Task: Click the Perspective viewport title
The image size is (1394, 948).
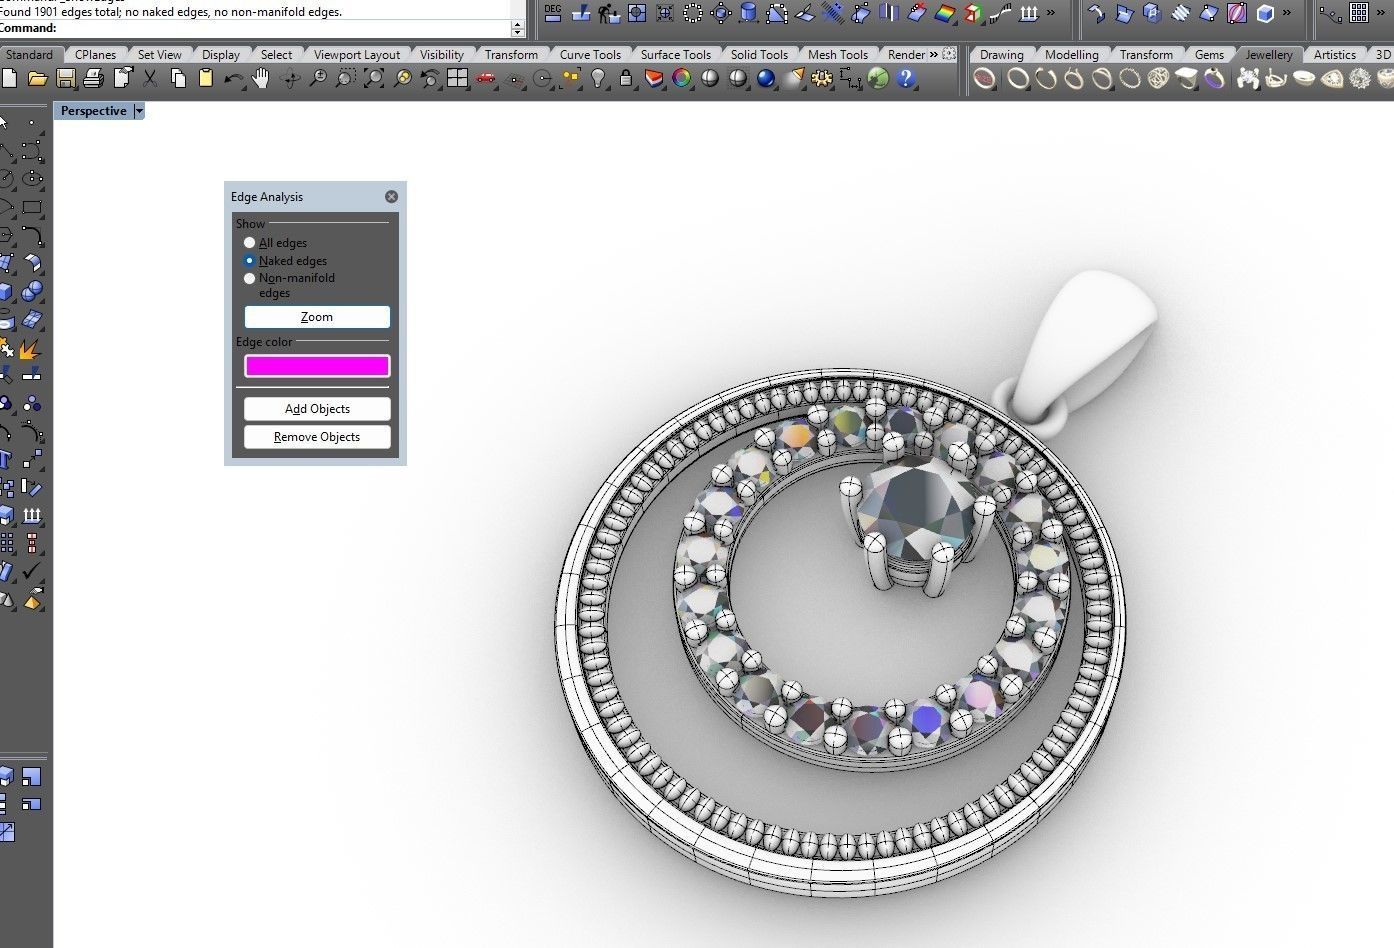Action: [93, 111]
